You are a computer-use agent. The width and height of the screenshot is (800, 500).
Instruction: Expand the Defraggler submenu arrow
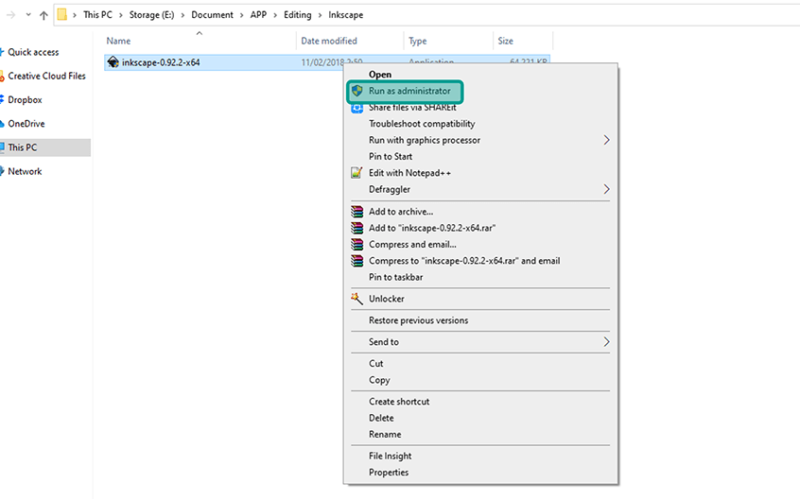click(x=606, y=189)
